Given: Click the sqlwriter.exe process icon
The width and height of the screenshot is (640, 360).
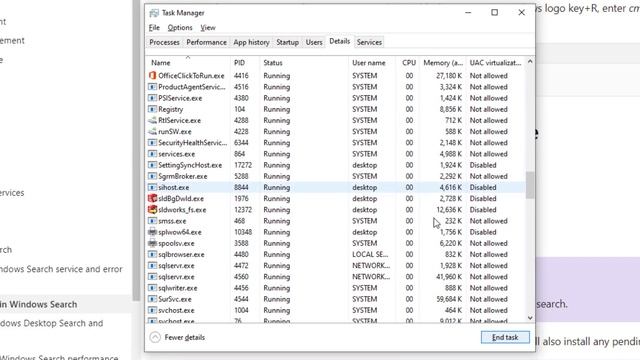Looking at the screenshot, I should pos(152,288).
